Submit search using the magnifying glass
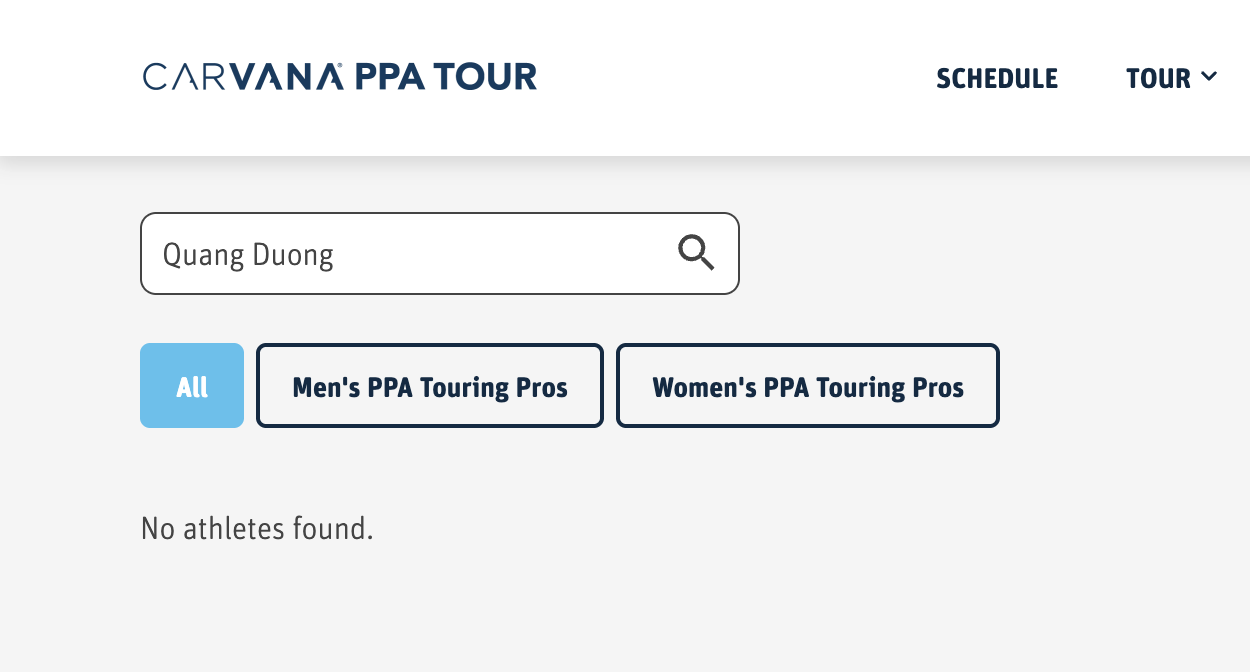Viewport: 1250px width, 672px height. [x=696, y=253]
